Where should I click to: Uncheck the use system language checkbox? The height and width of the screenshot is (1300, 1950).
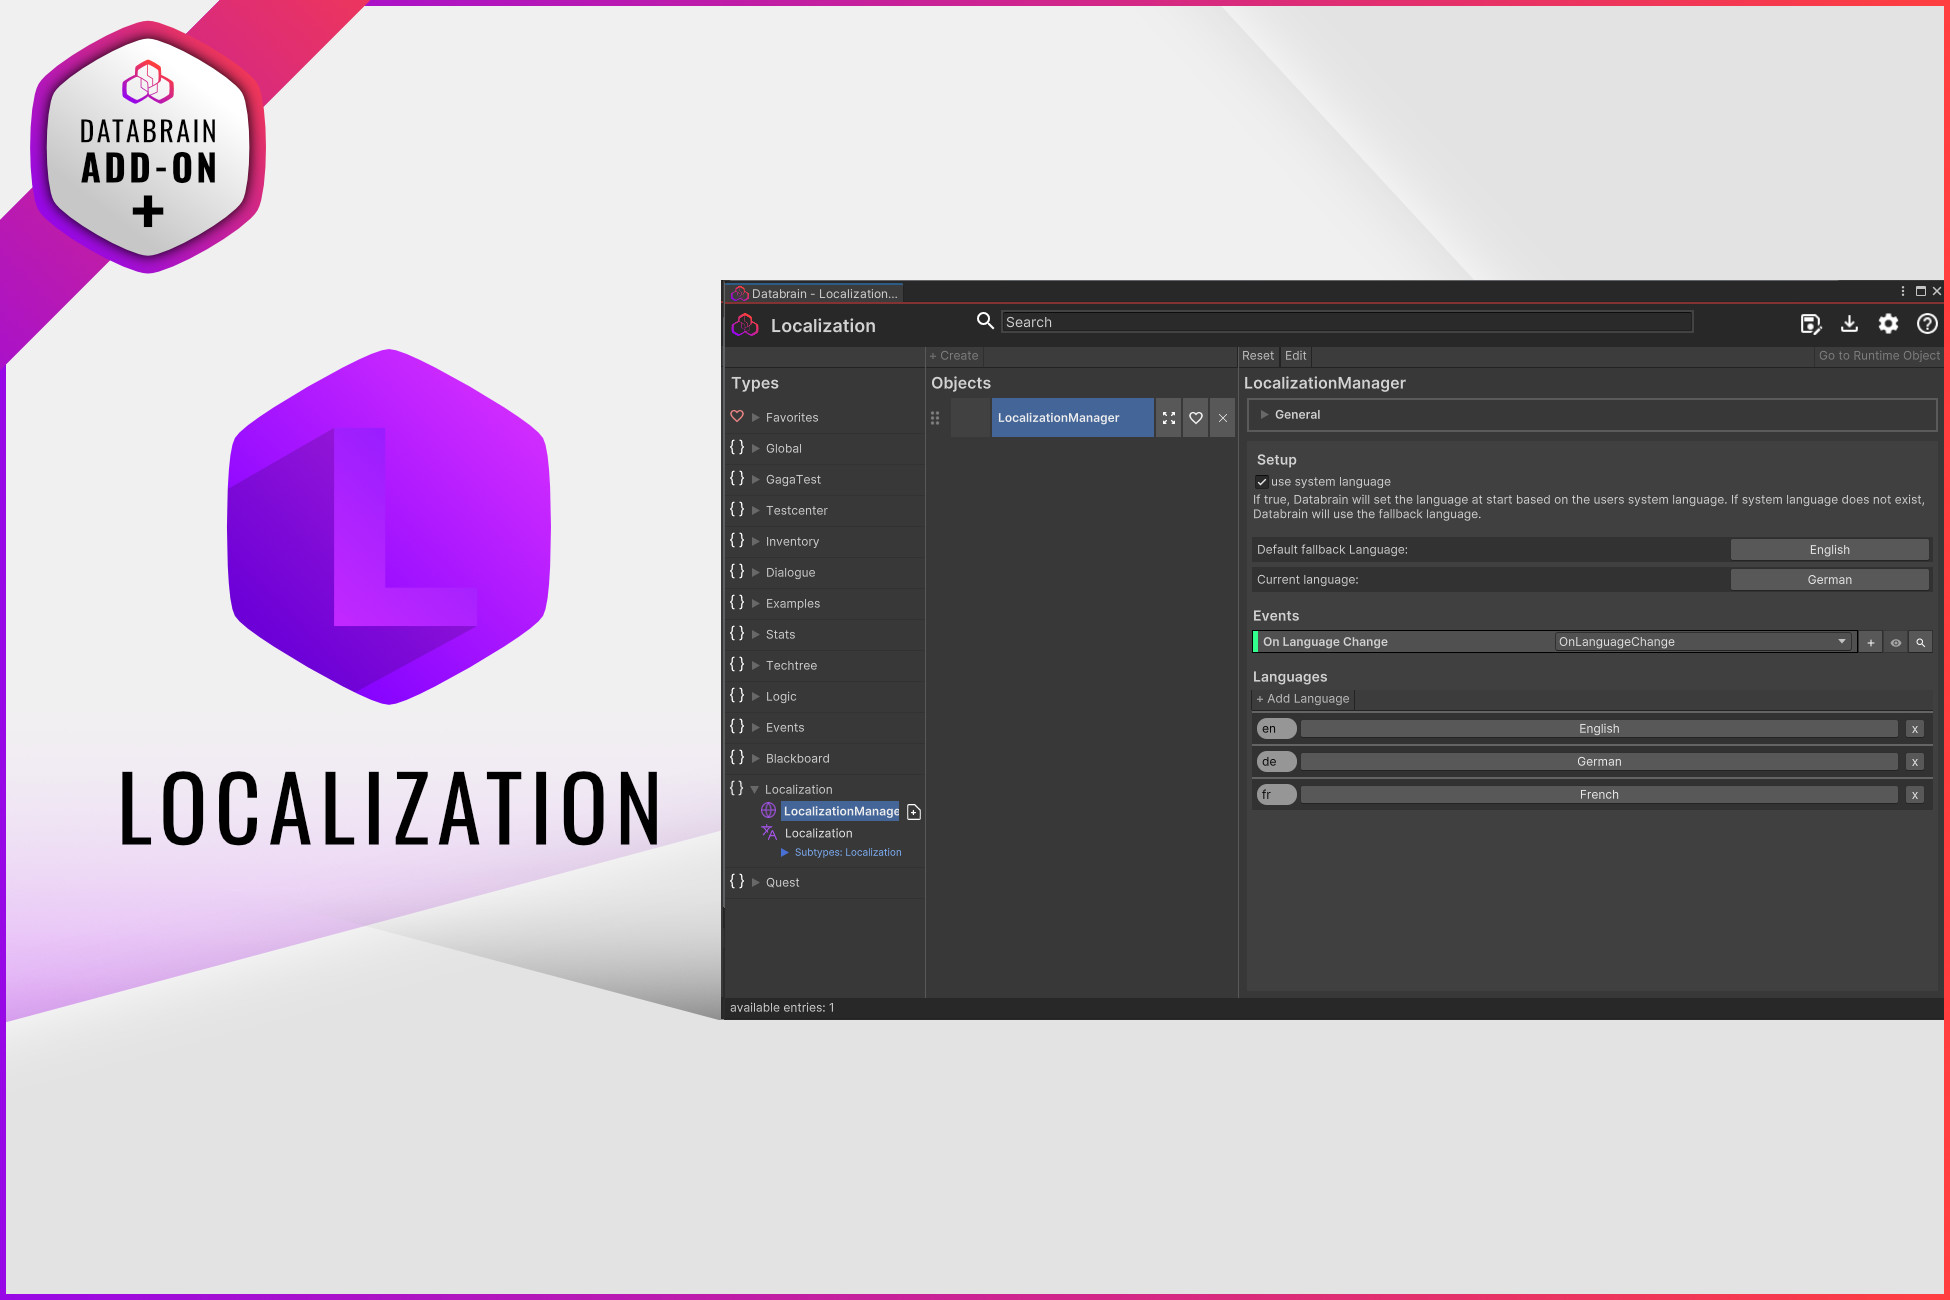point(1262,481)
